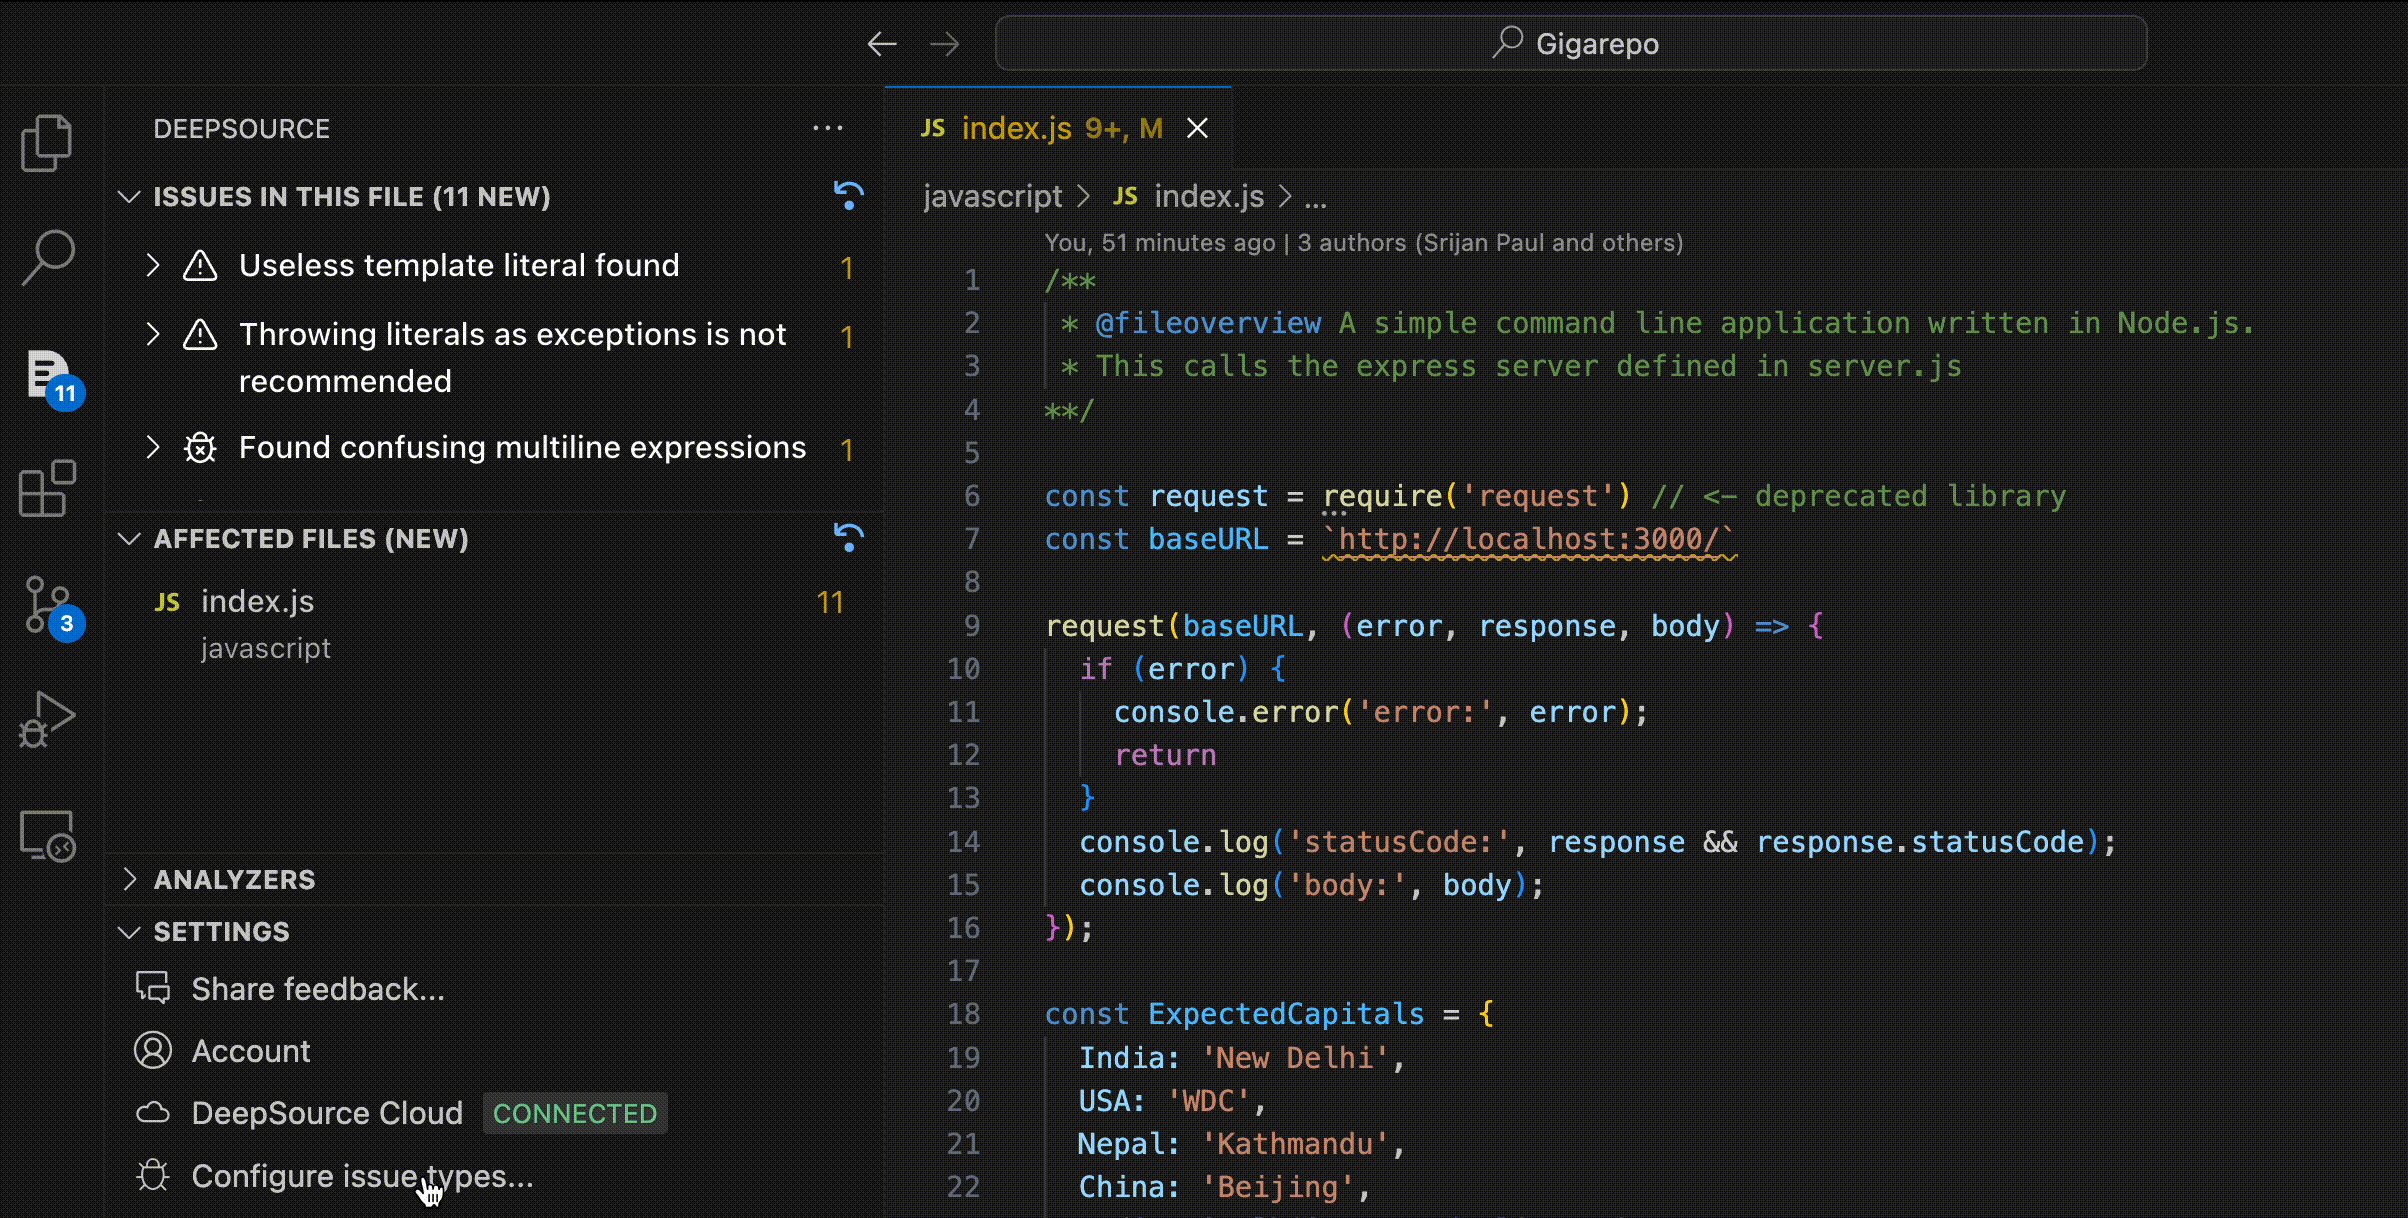The image size is (2408, 1218).
Task: Click the Gigarepo command search box
Action: pyautogui.click(x=1570, y=44)
